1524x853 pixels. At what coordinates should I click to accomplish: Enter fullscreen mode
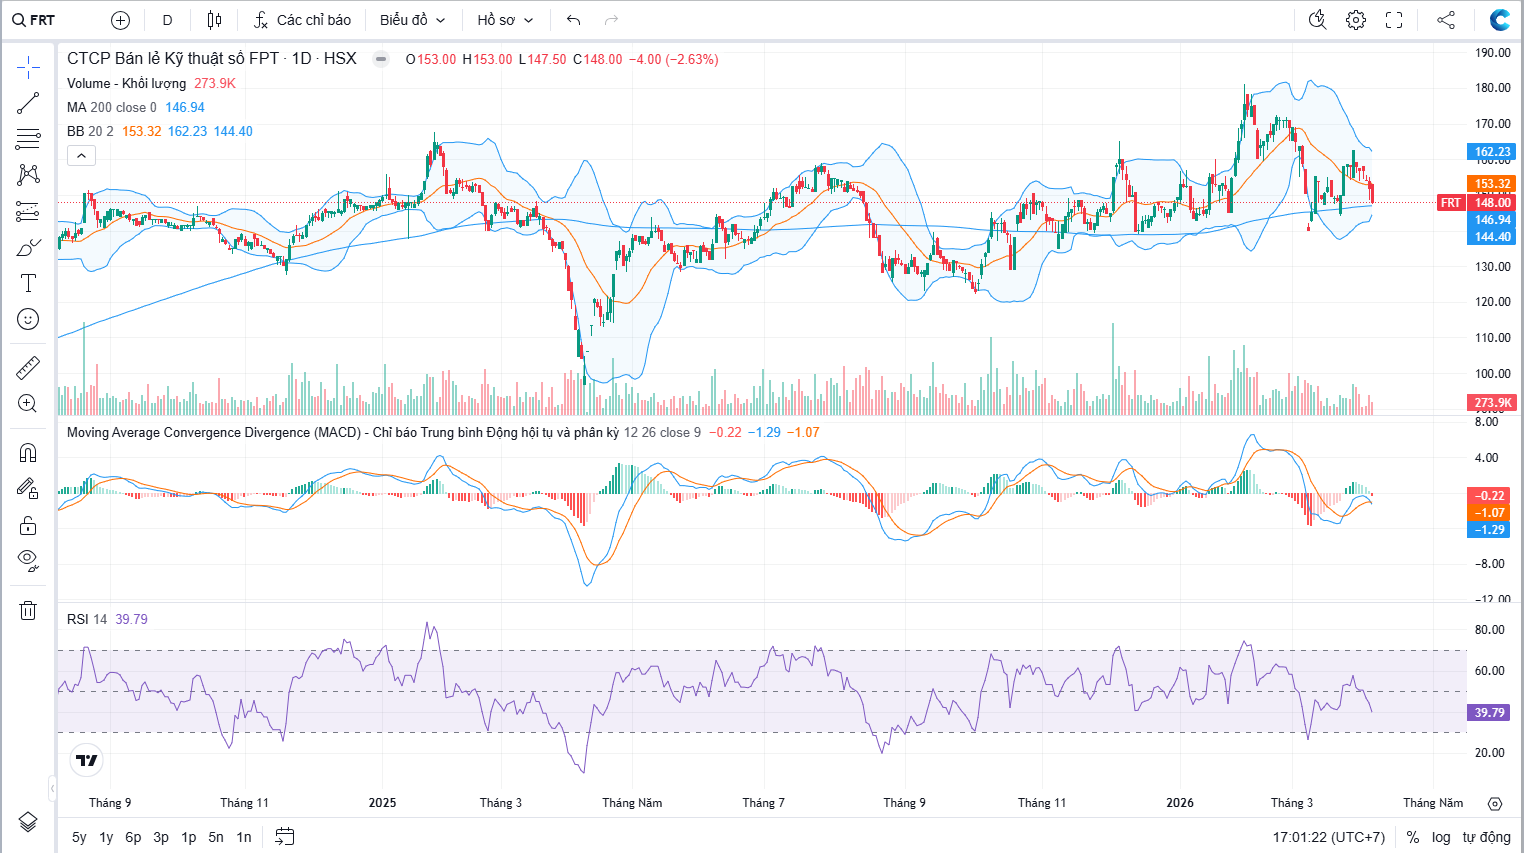click(1394, 20)
